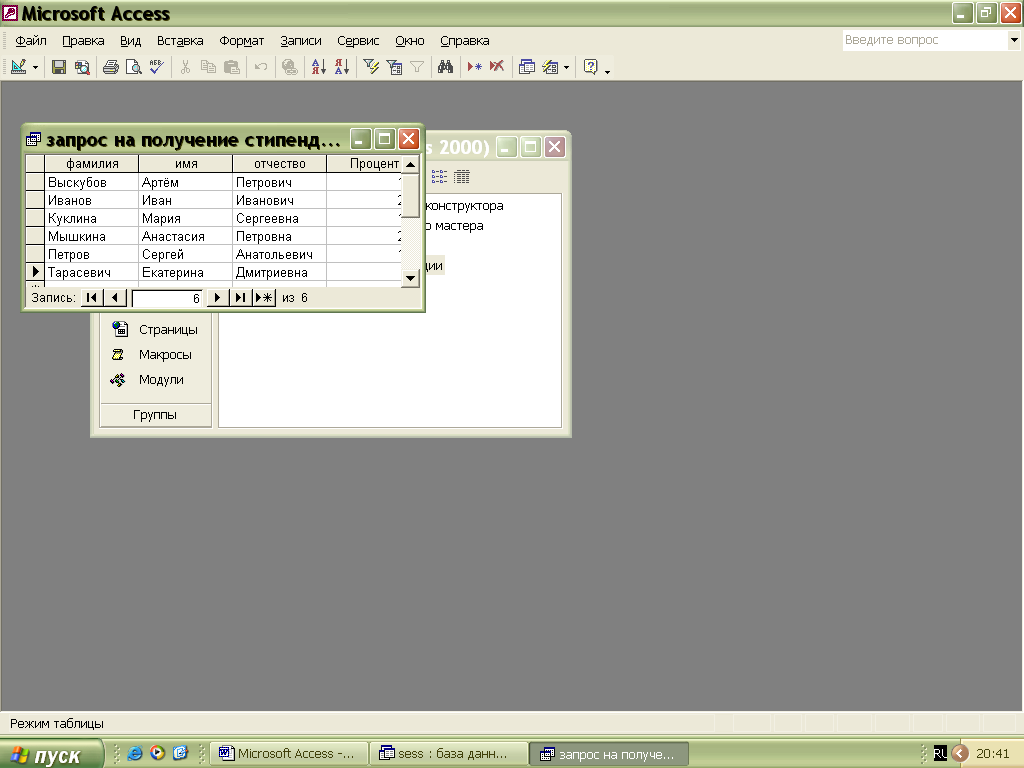Open the Вставка menu
This screenshot has width=1024, height=768.
click(x=180, y=40)
